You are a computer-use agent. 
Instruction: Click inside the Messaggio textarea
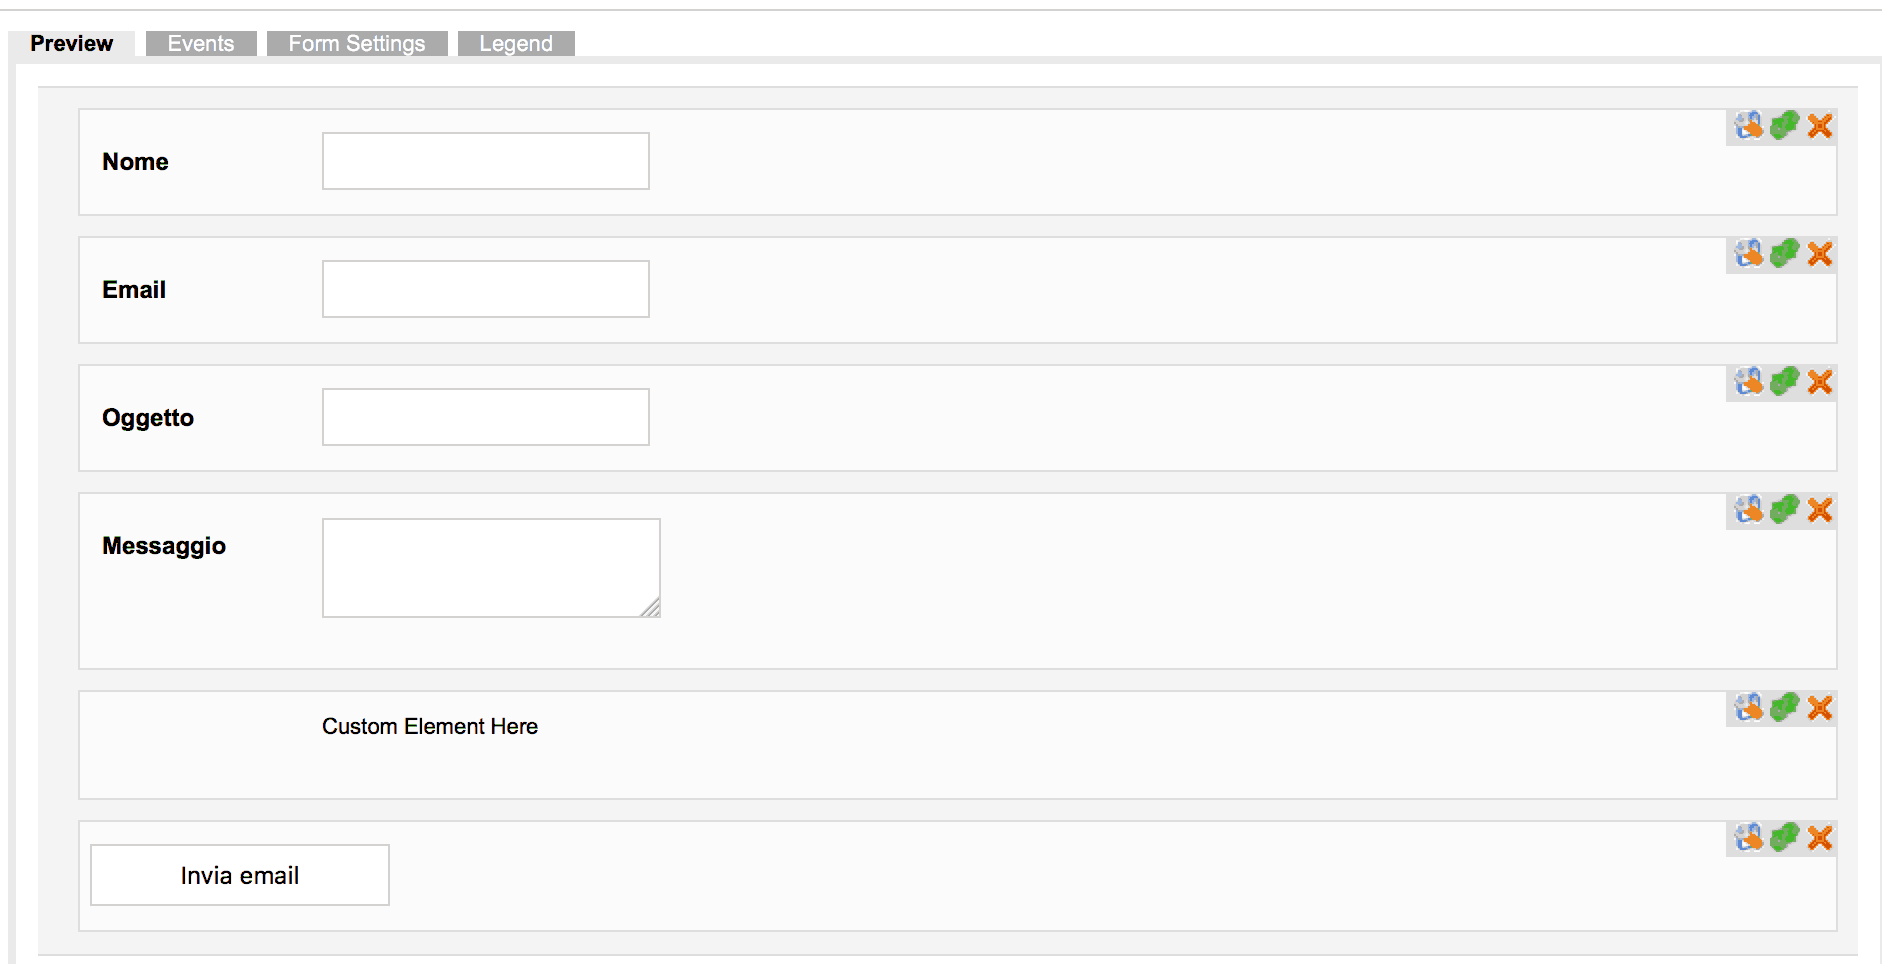click(491, 568)
